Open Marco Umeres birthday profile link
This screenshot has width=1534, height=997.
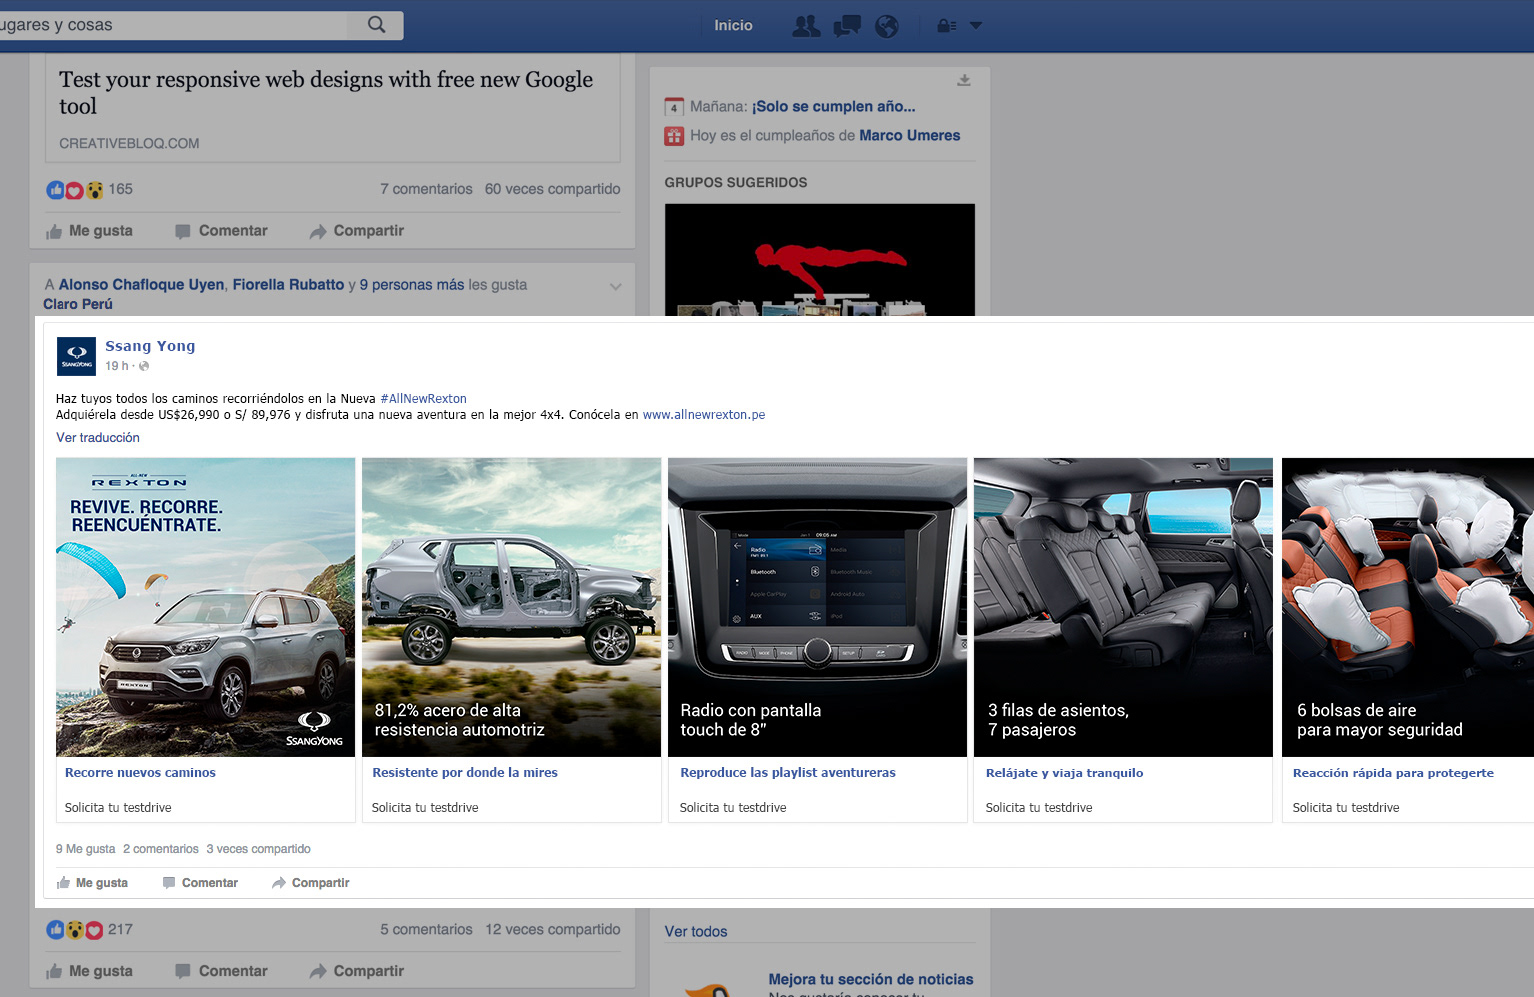pyautogui.click(x=910, y=135)
